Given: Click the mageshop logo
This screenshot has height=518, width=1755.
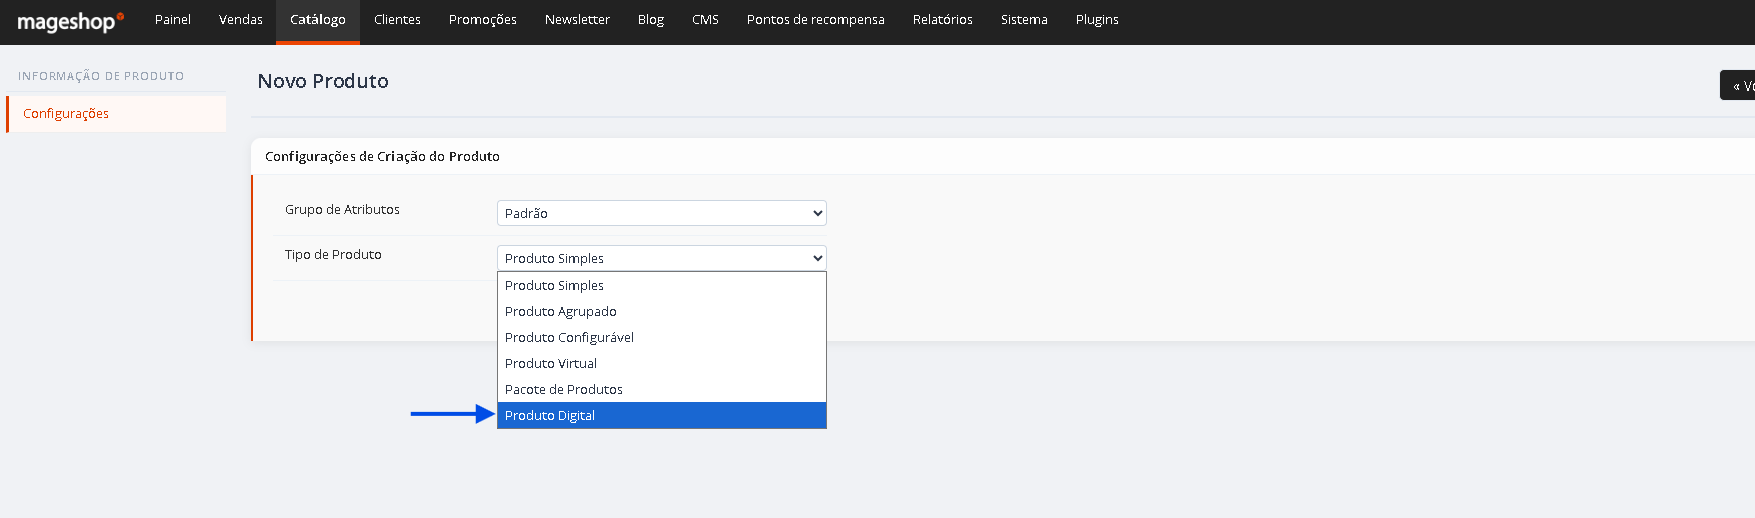Looking at the screenshot, I should click(70, 22).
